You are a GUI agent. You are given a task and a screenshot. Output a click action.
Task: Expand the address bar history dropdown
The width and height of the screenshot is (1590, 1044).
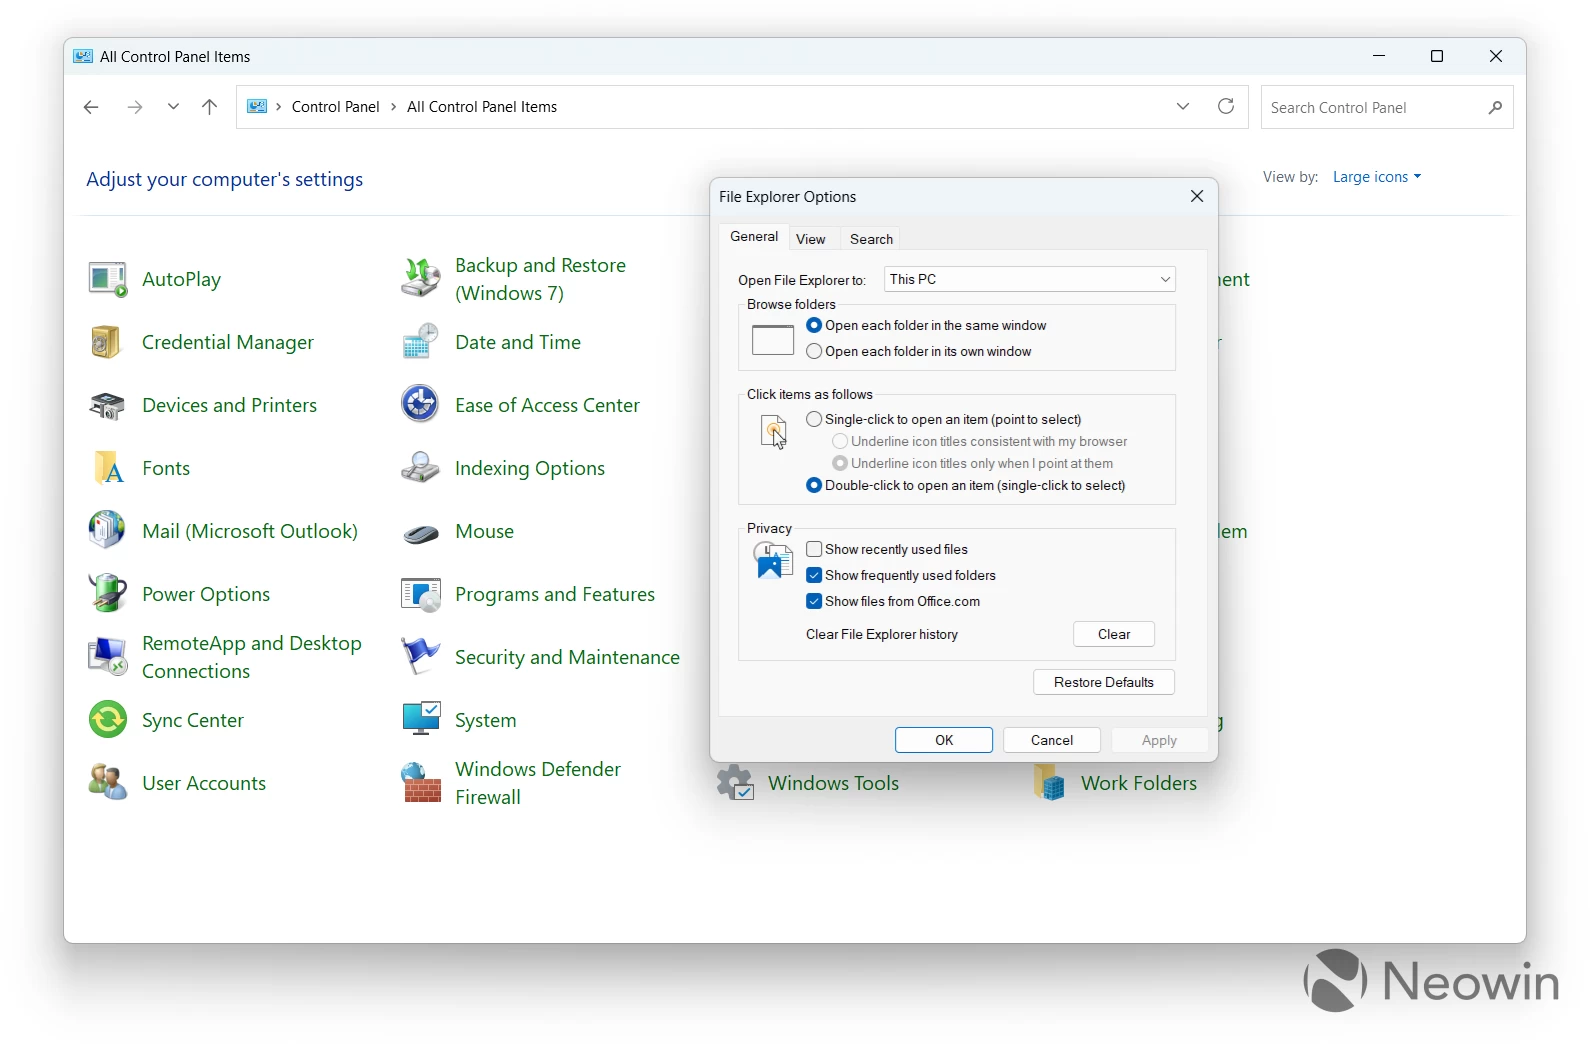pos(1183,107)
